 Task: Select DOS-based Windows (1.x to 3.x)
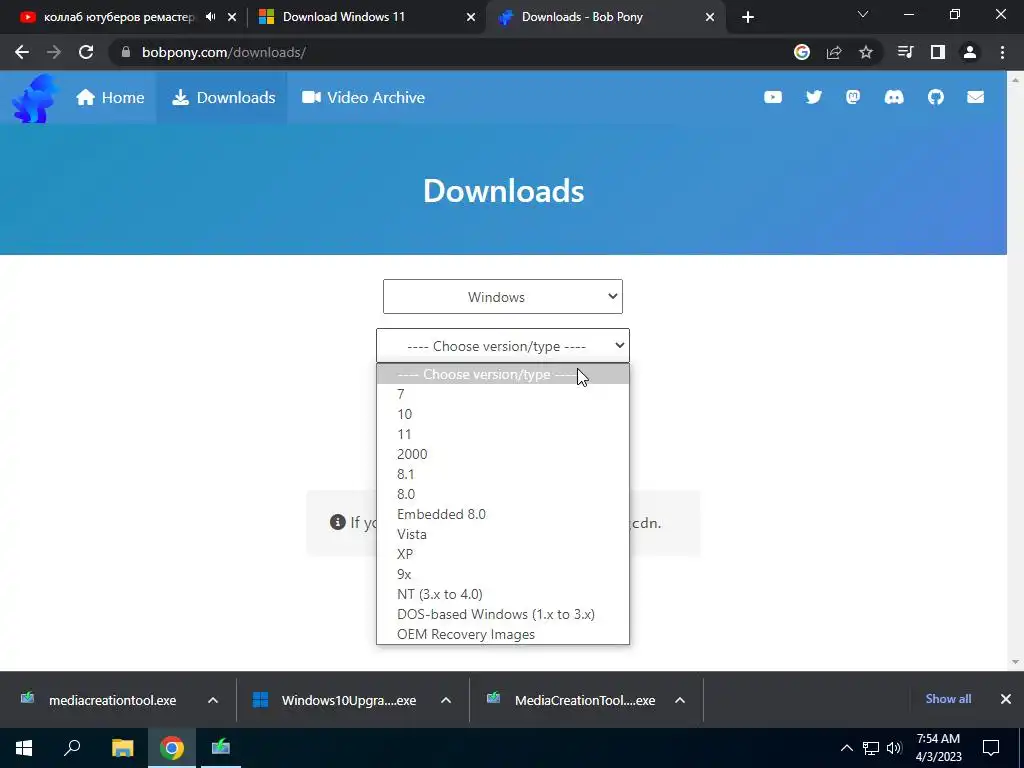pos(502,614)
